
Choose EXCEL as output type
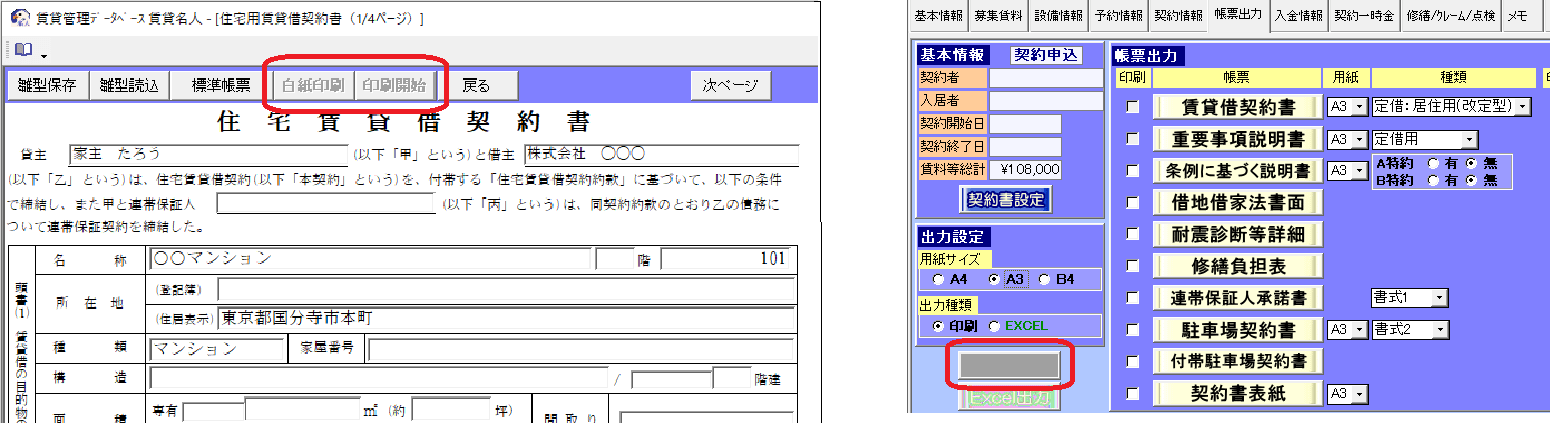994,326
